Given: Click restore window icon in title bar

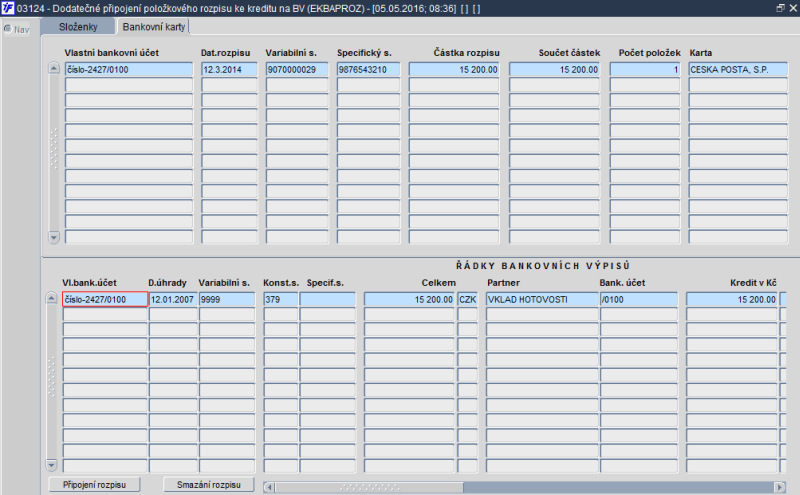Looking at the screenshot, I should (780, 8).
